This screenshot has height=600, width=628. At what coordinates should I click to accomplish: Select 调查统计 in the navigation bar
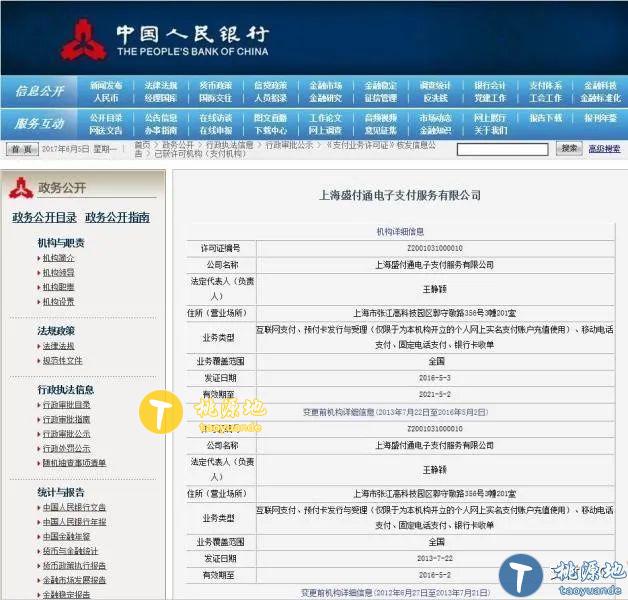point(435,85)
